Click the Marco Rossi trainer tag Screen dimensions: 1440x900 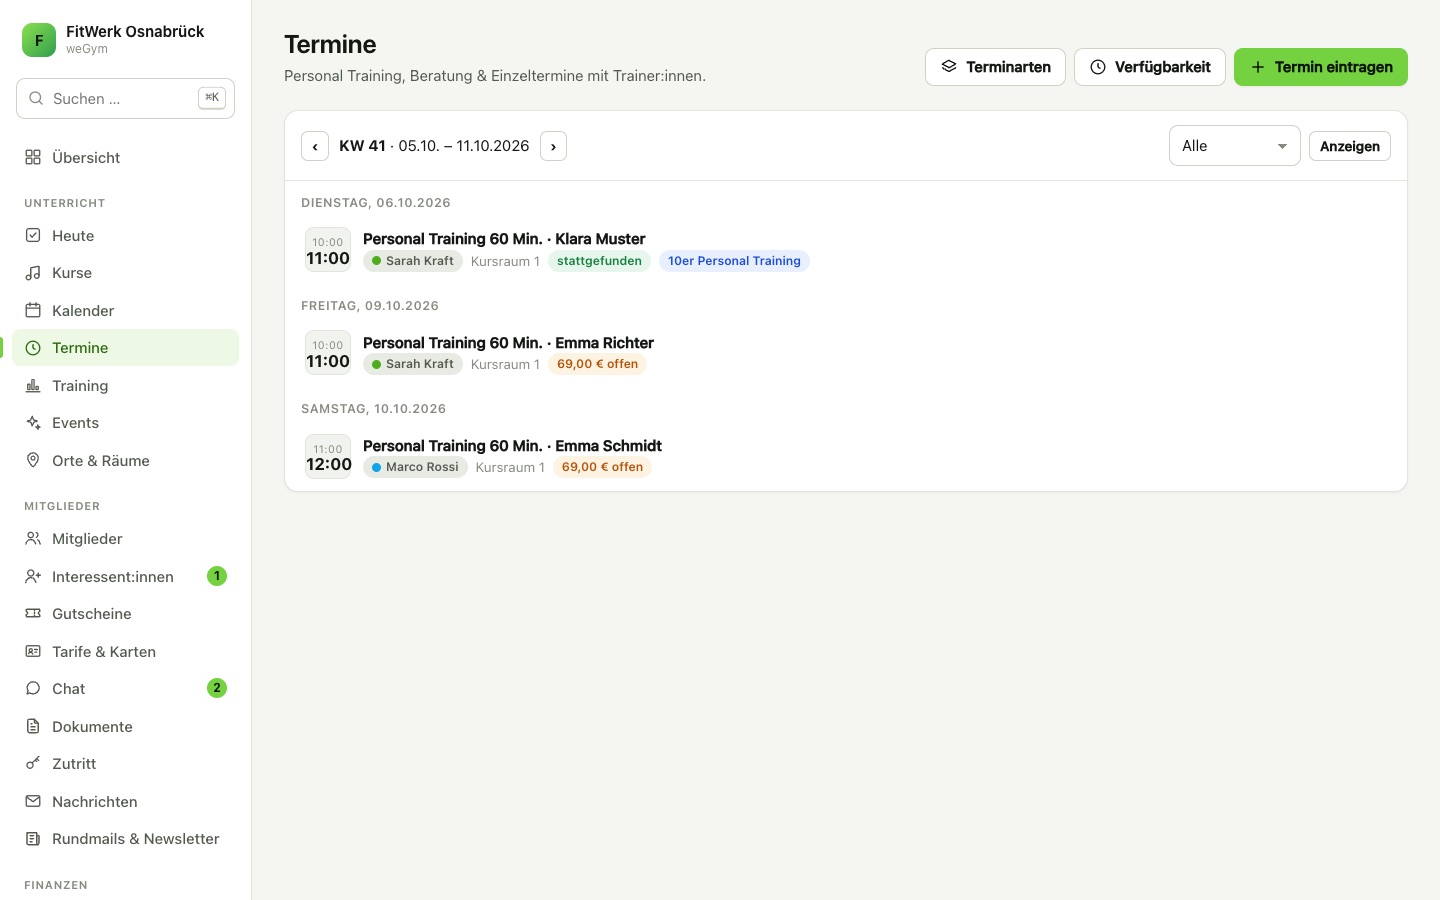(415, 467)
